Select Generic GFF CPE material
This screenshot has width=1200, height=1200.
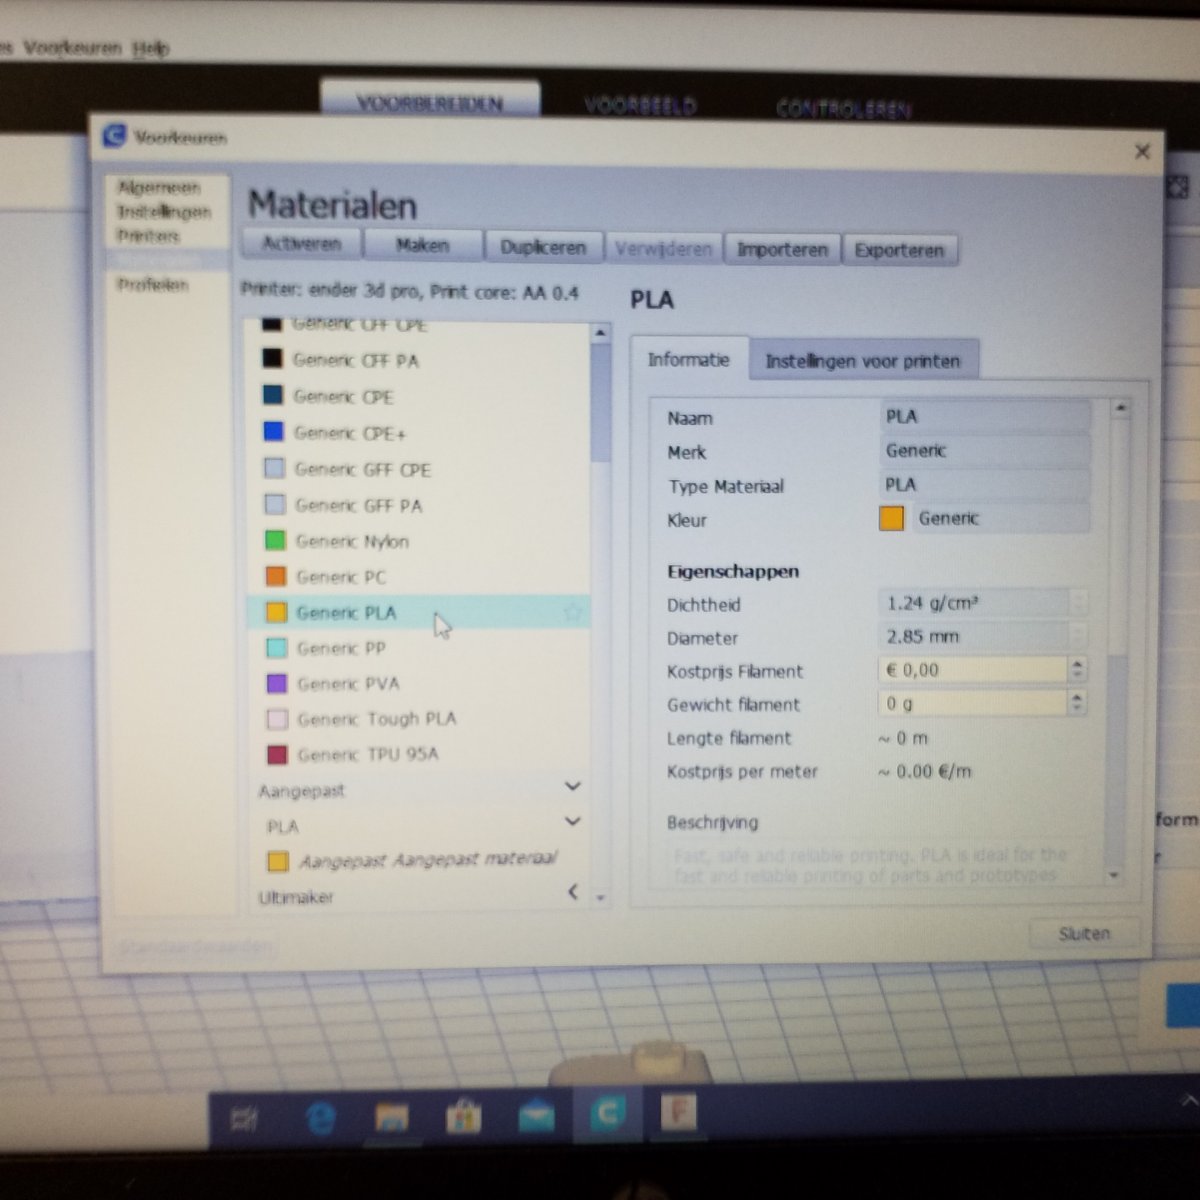(418, 469)
